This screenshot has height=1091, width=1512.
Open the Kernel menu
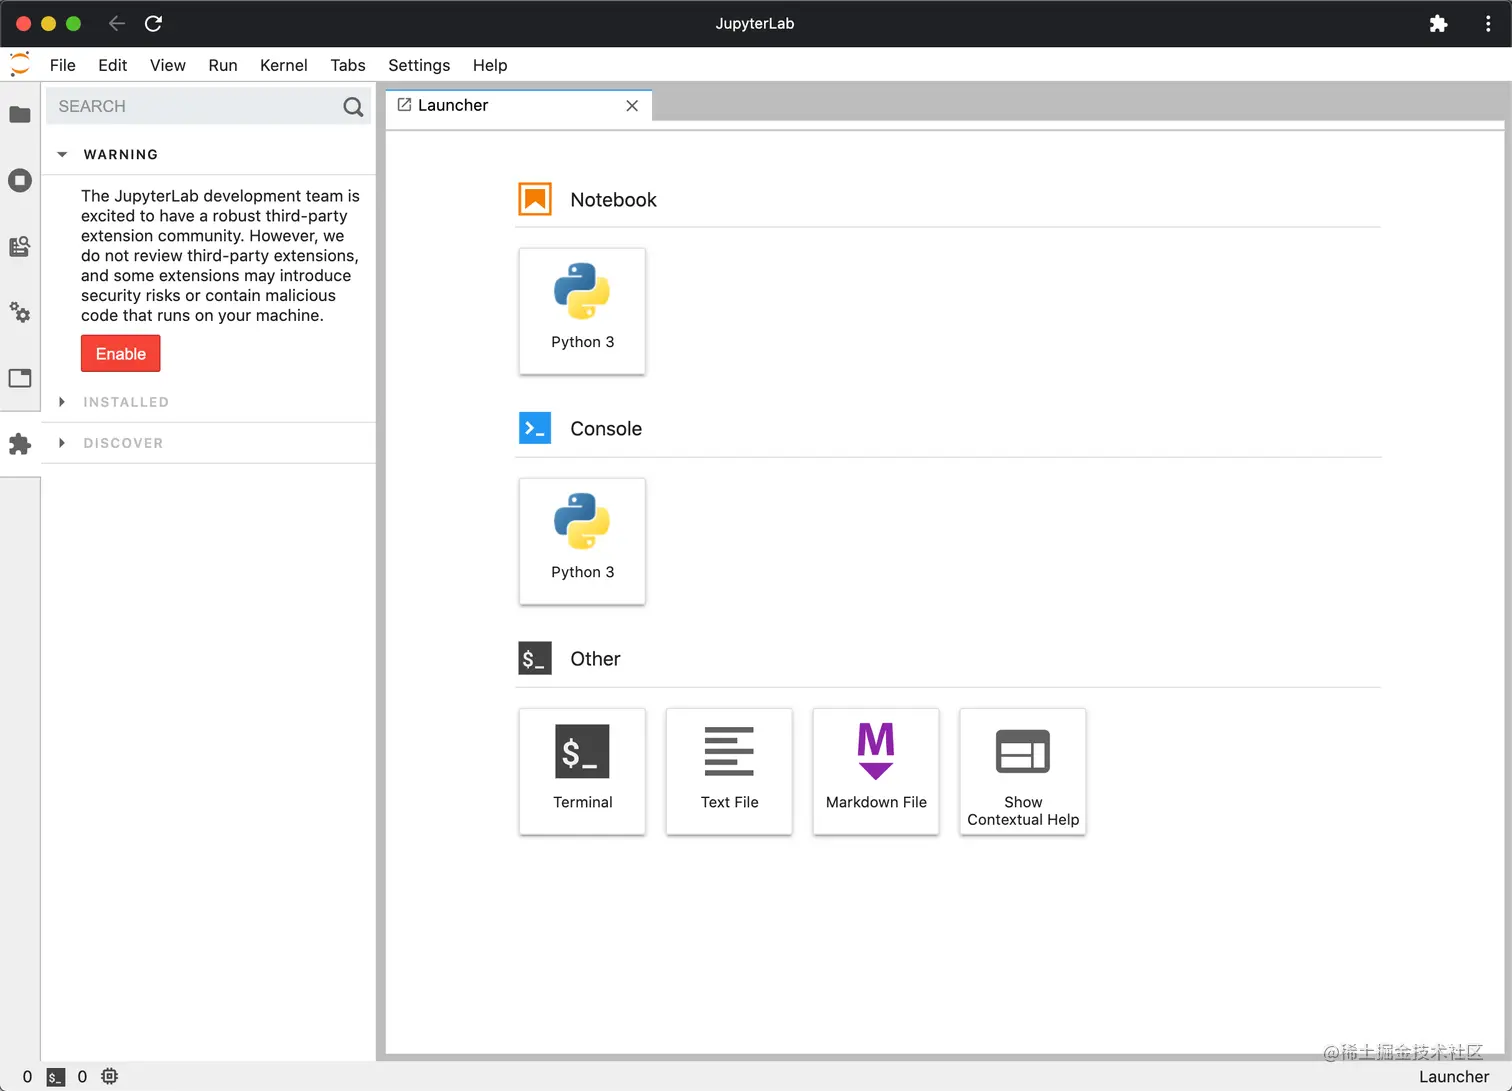pos(284,65)
